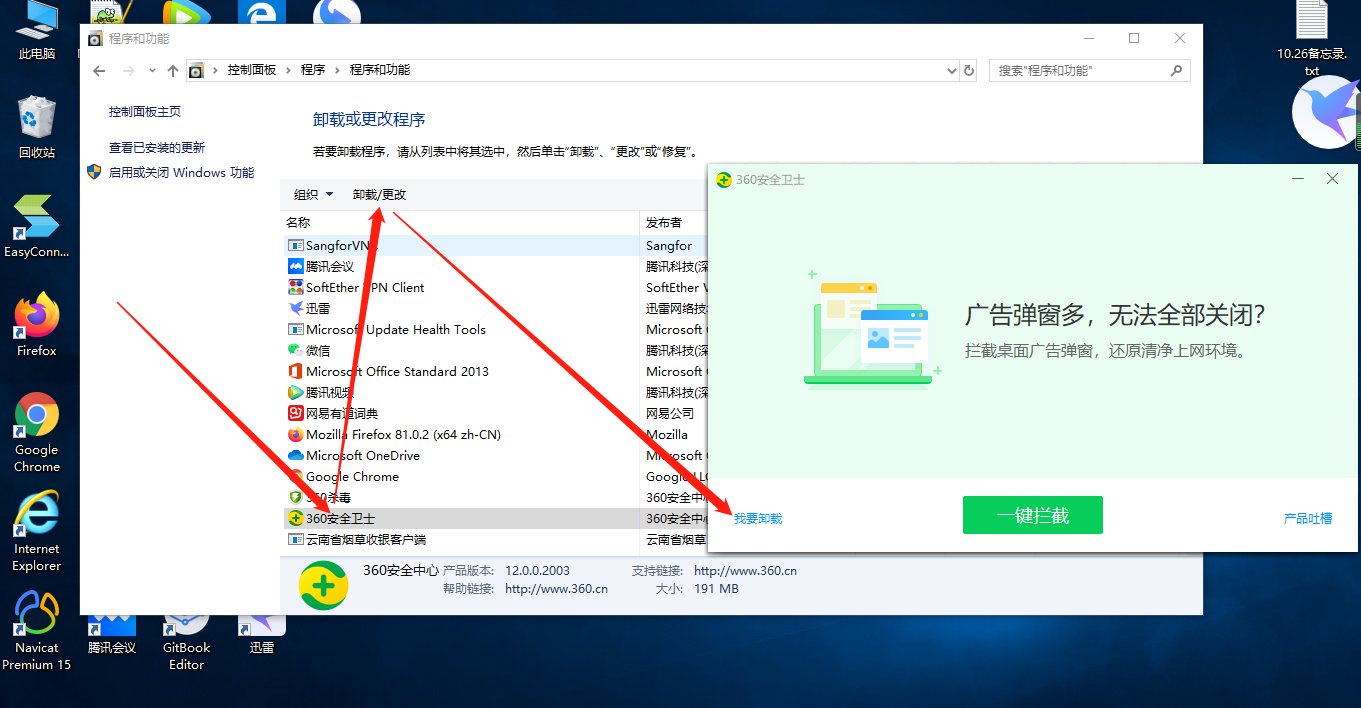Click 卸载/更改 on the toolbar
This screenshot has width=1361, height=708.
(x=379, y=194)
